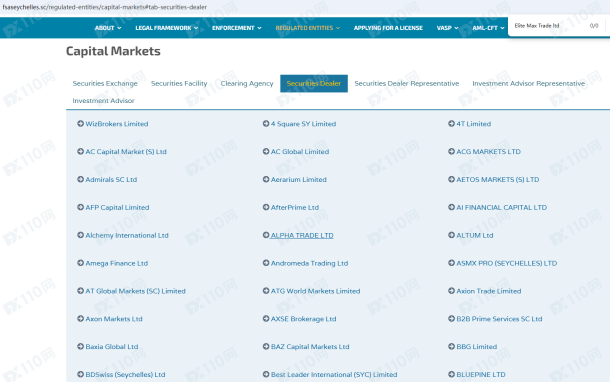Image resolution: width=610 pixels, height=382 pixels.
Task: Switch to the Clearing Agency tab
Action: [247, 83]
